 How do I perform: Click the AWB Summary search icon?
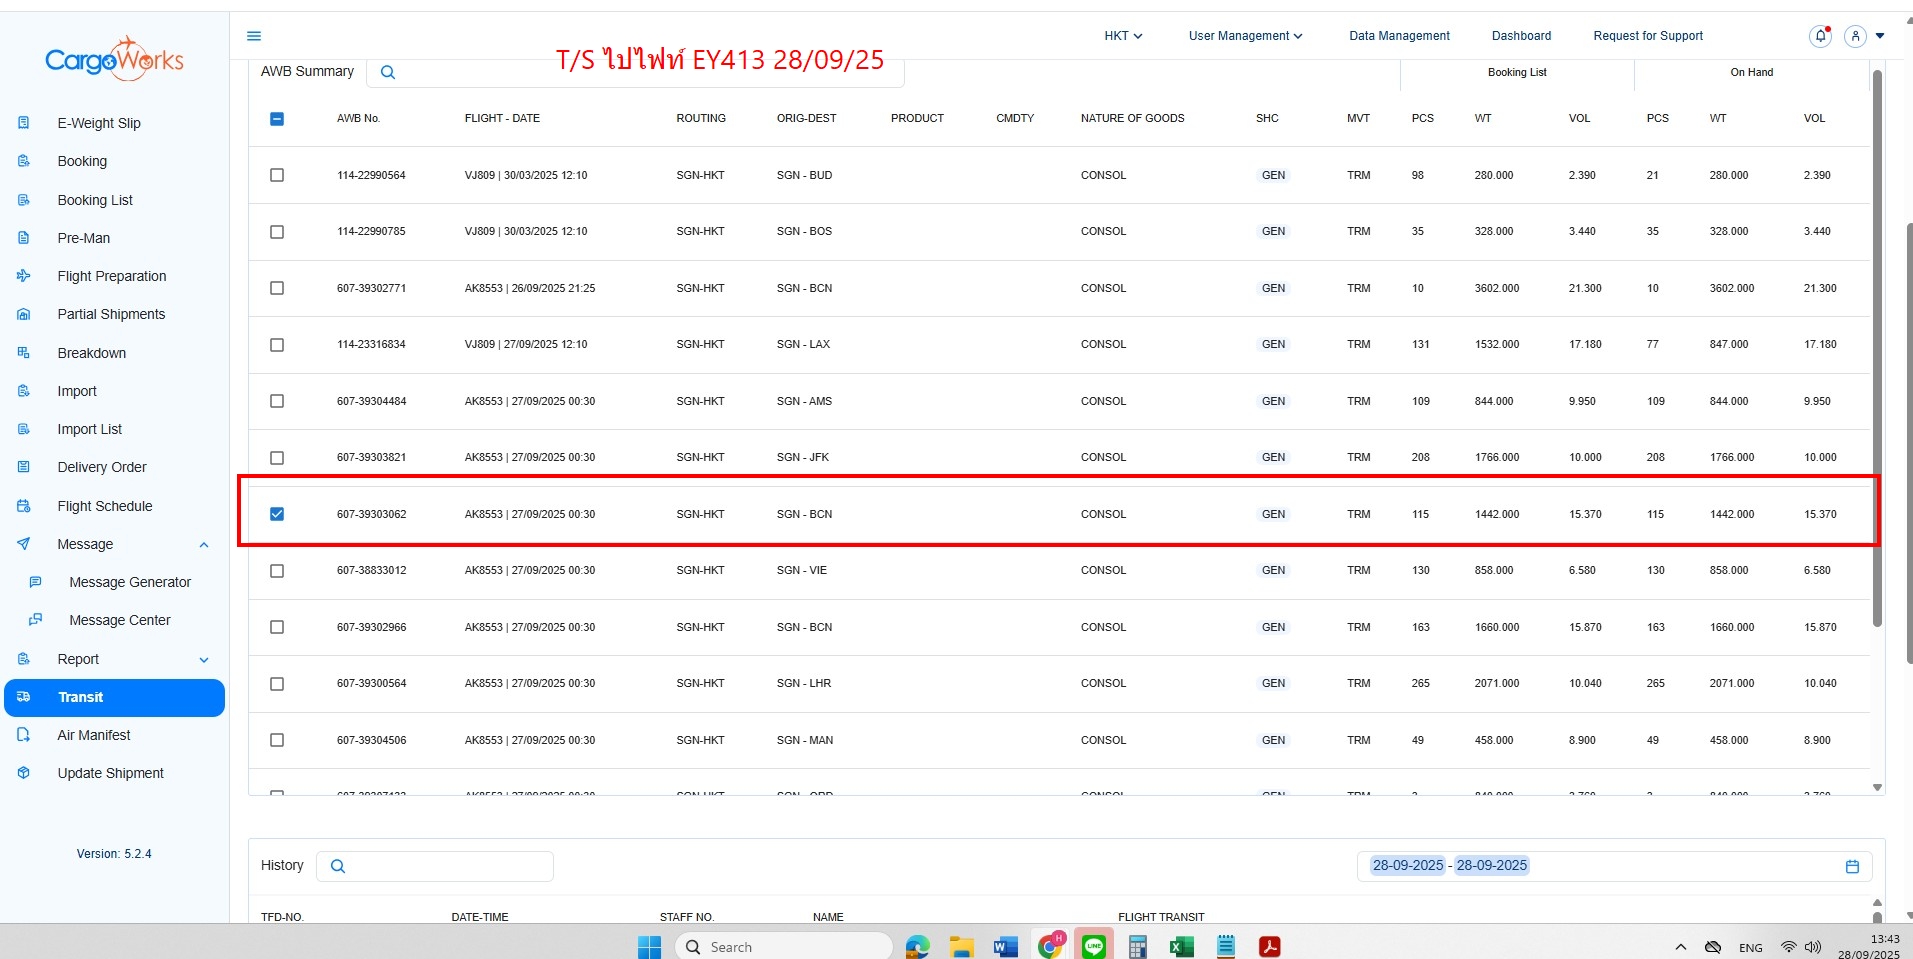tap(388, 72)
